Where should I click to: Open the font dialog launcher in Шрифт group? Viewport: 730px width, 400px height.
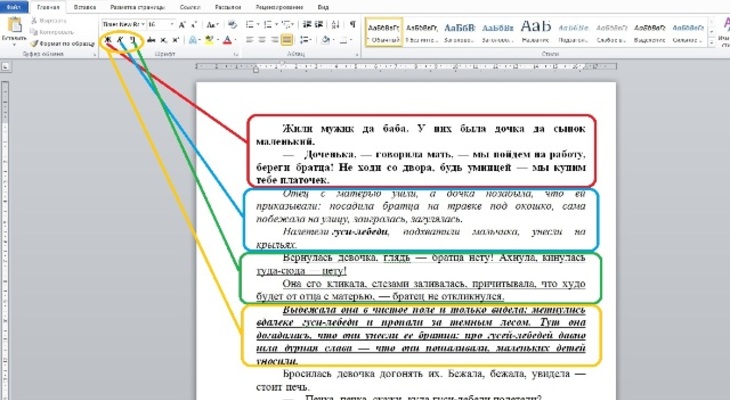click(235, 55)
